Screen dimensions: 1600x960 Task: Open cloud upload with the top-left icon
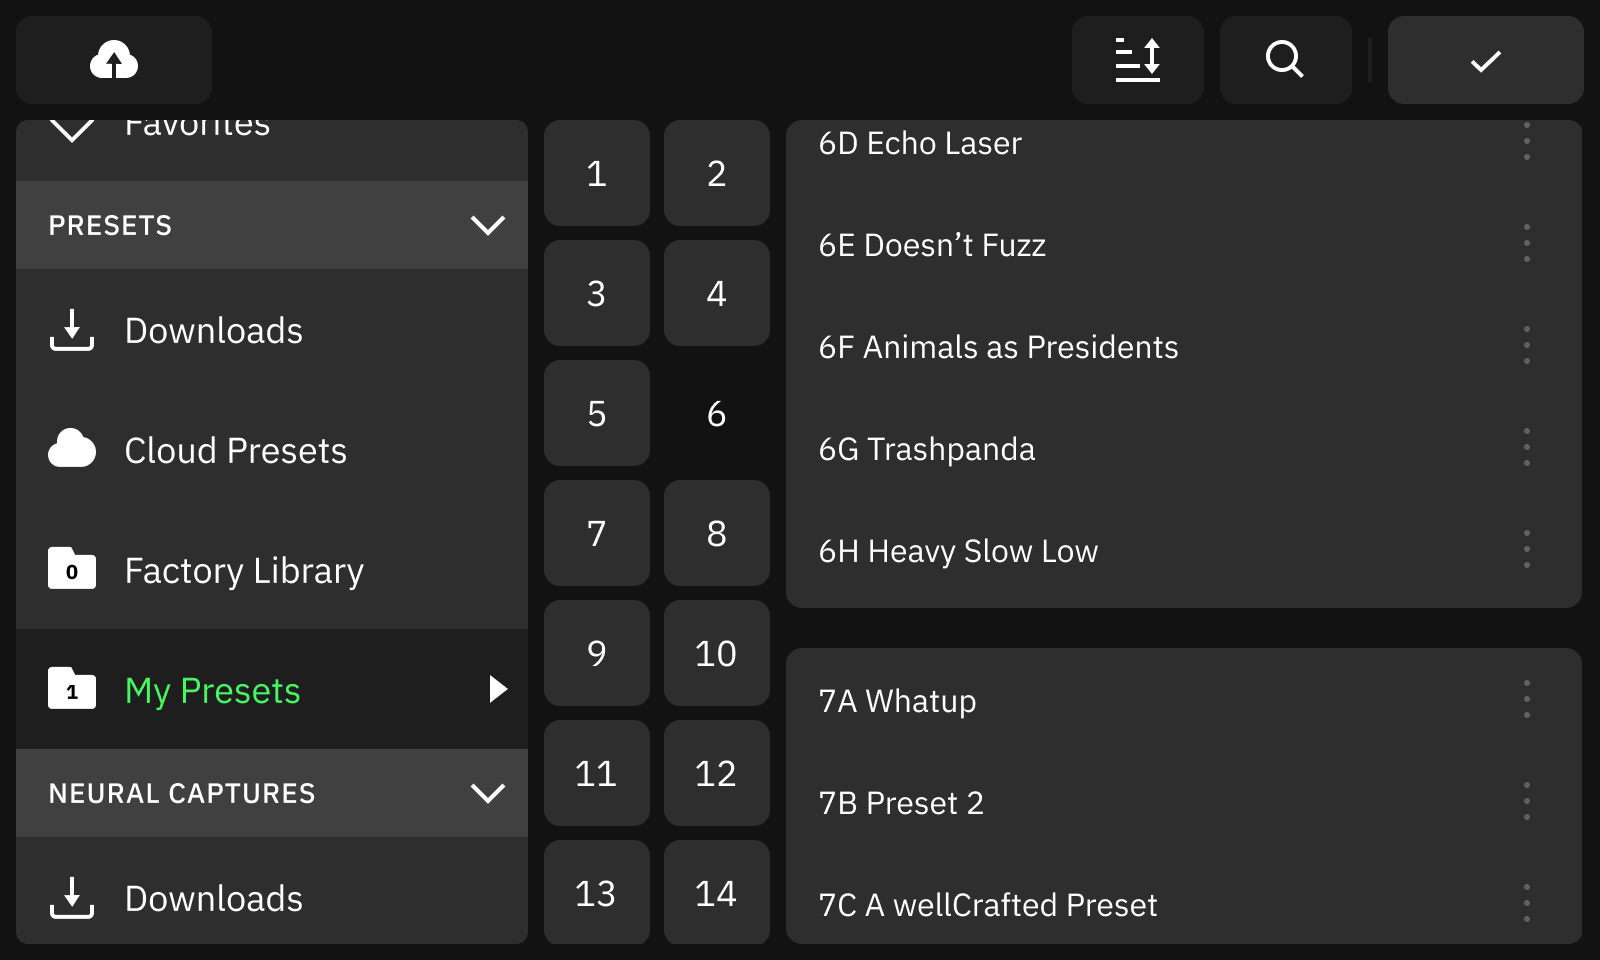114,60
